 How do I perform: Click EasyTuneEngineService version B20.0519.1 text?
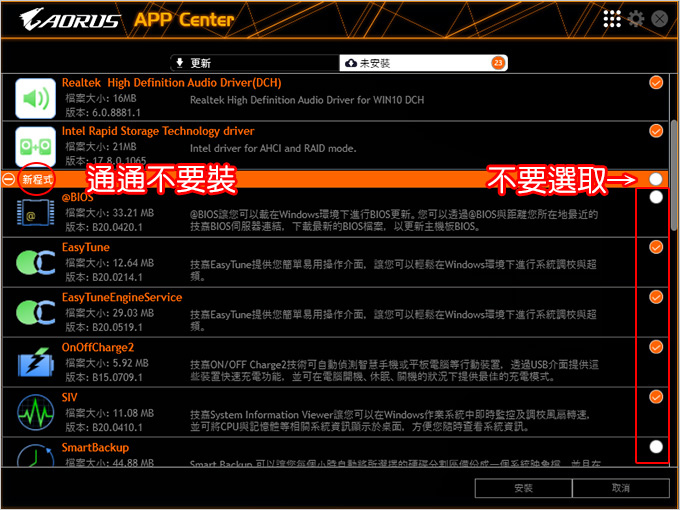click(104, 327)
